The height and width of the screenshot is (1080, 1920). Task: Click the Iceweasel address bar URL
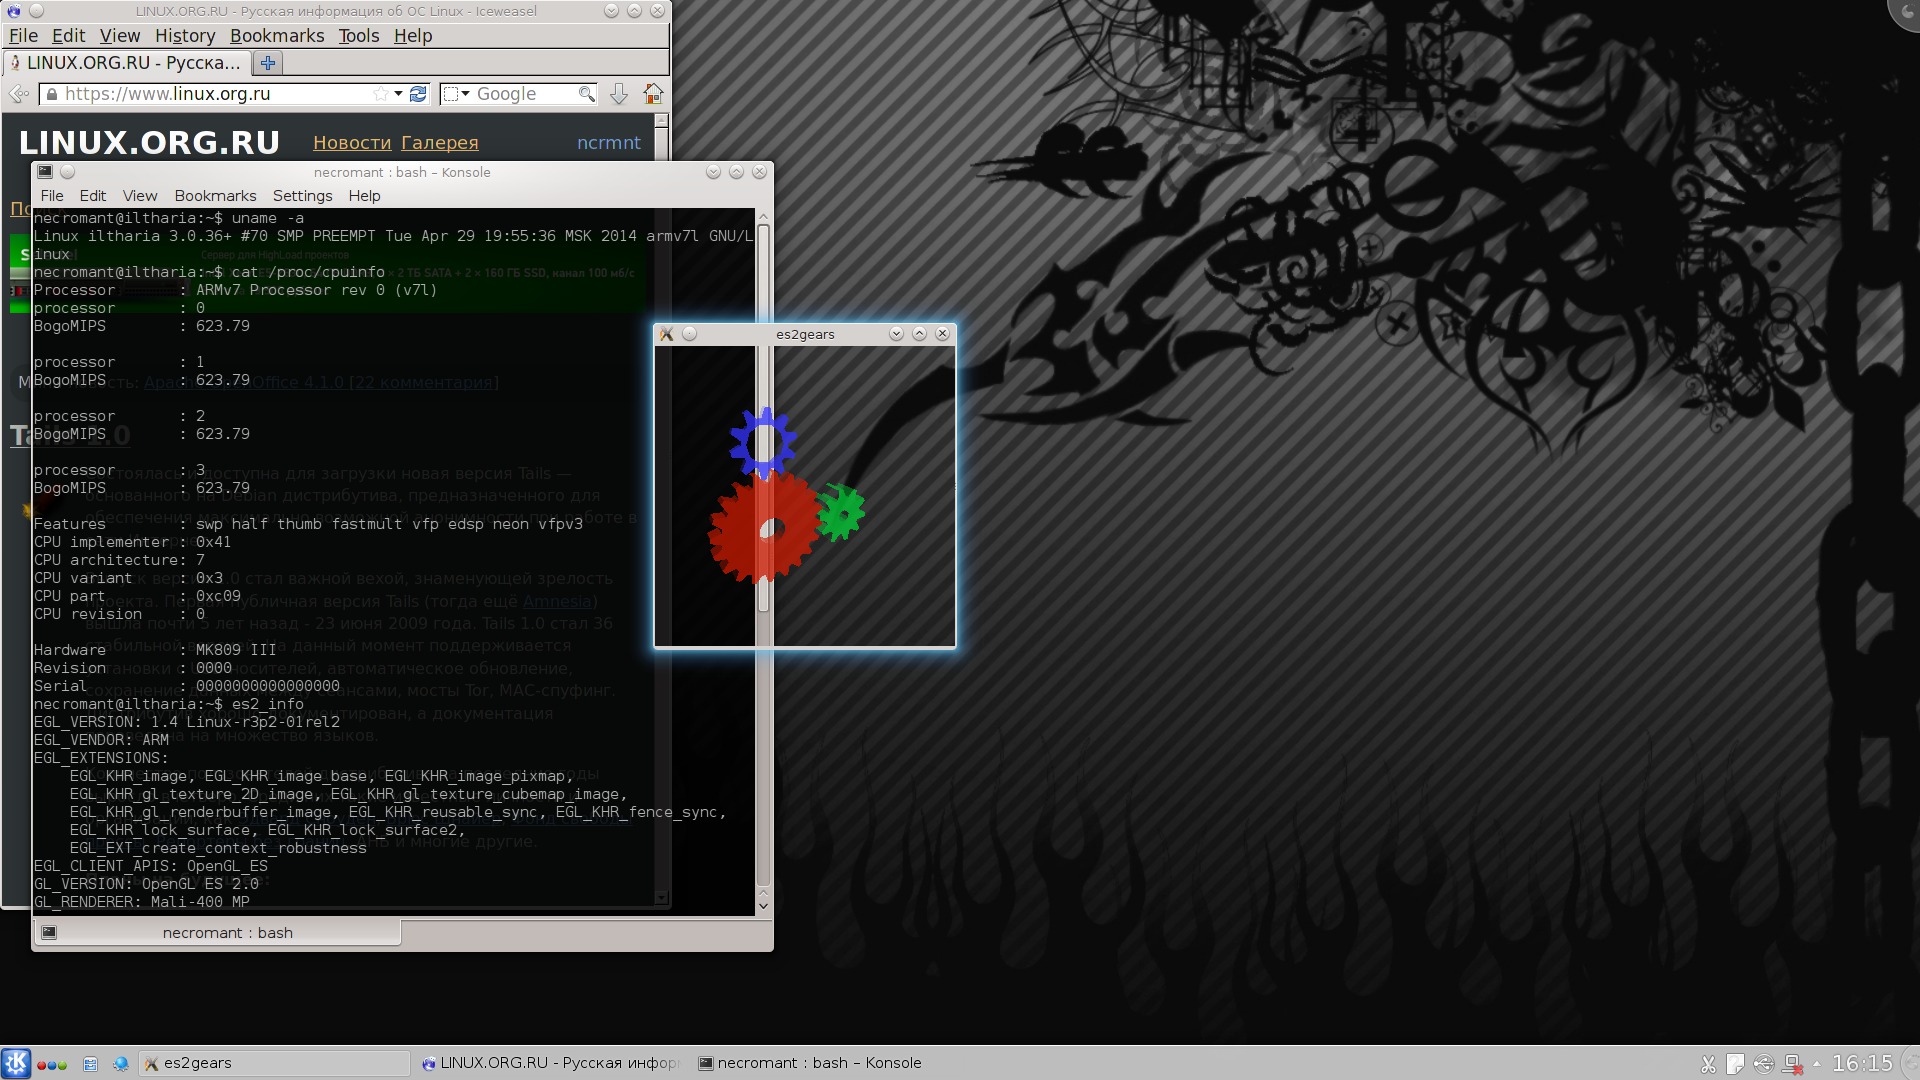coord(167,94)
